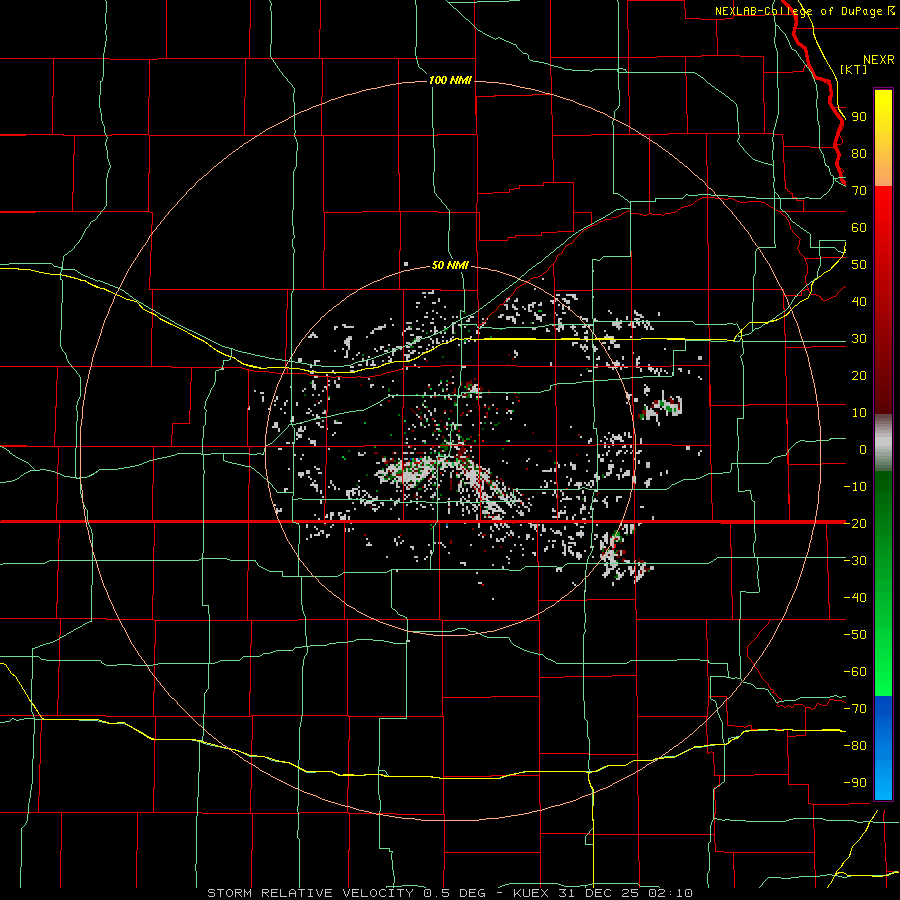Click the -40 value on the velocity scale
This screenshot has height=900, width=900.
pyautogui.click(x=855, y=598)
